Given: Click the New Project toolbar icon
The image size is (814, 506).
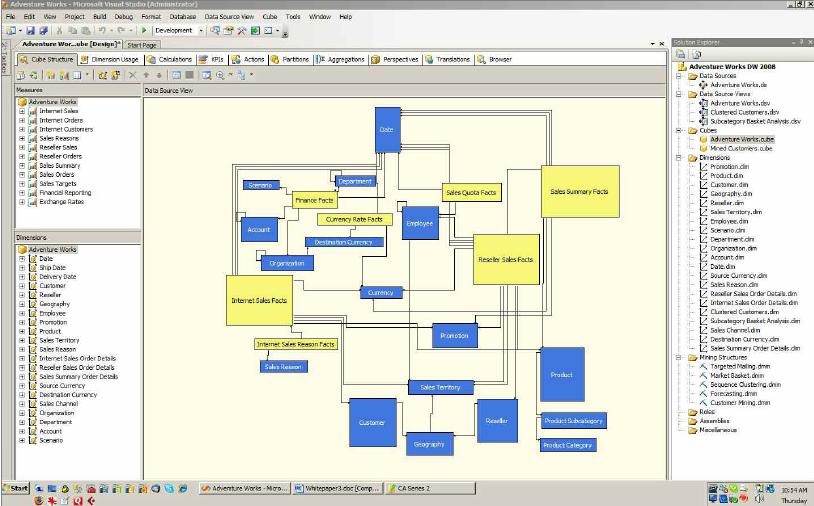Looking at the screenshot, I should point(11,31).
